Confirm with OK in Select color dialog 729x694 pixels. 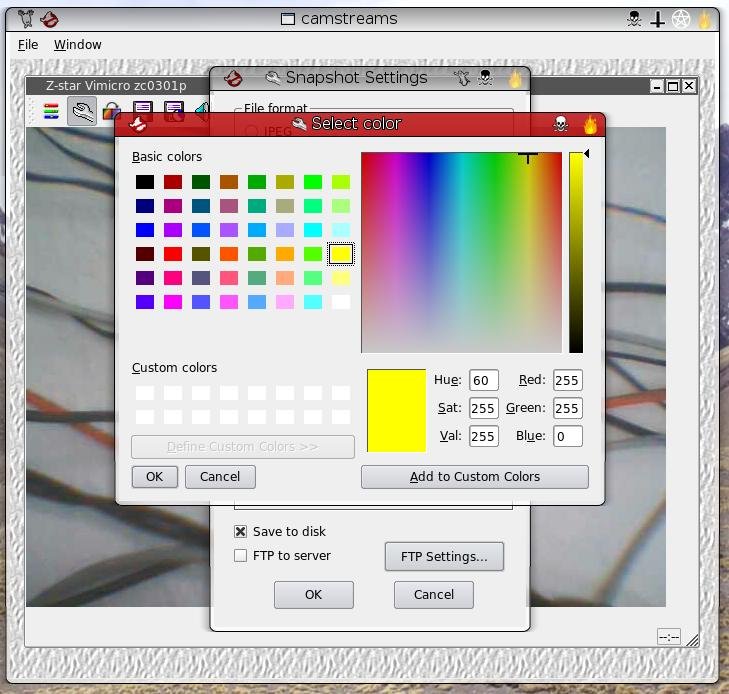point(155,477)
